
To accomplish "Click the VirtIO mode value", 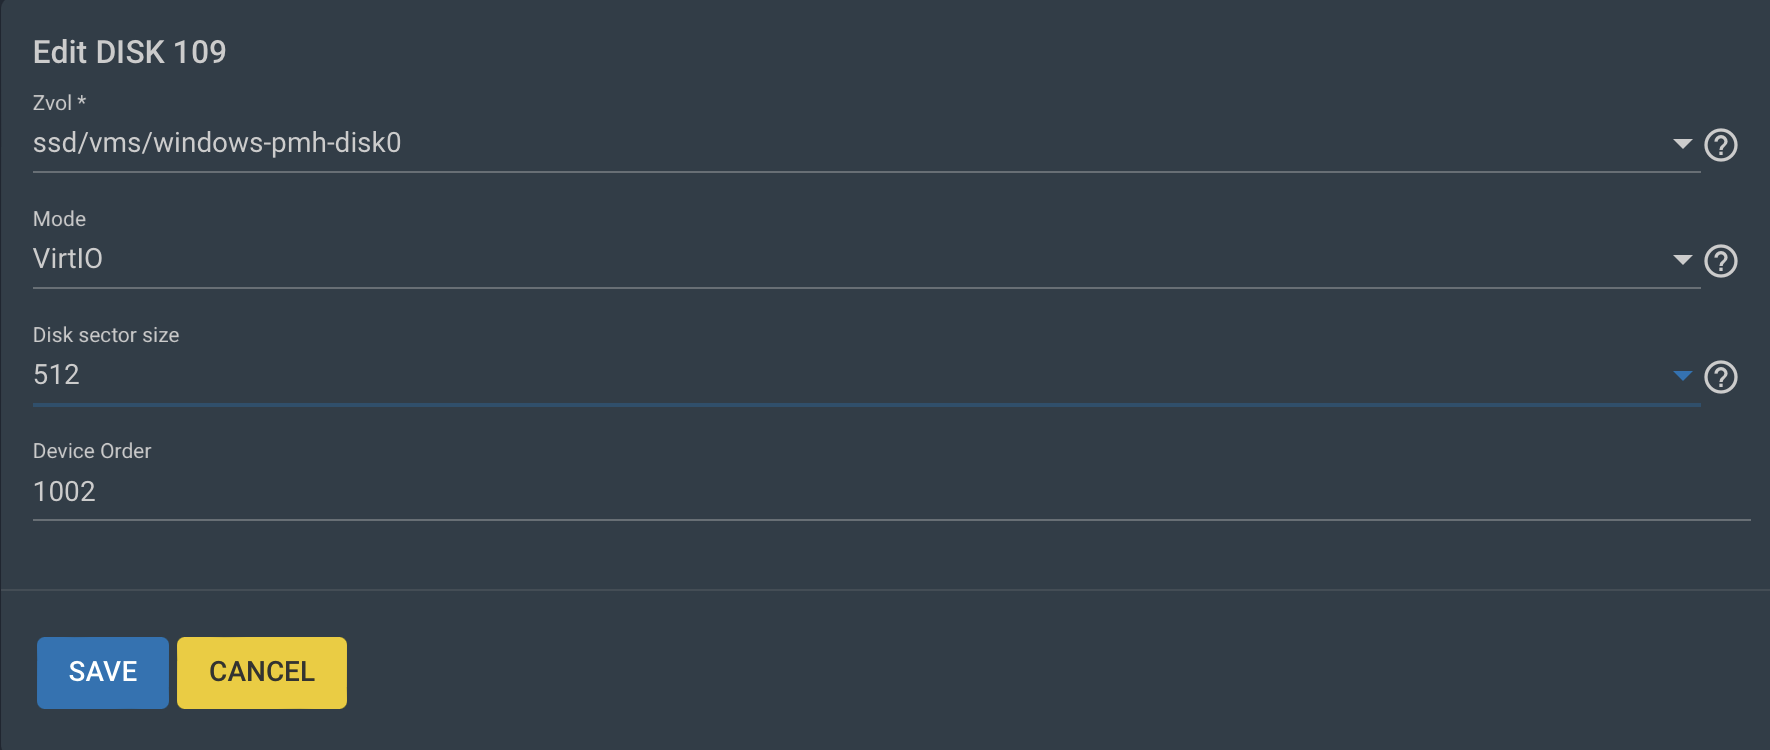I will [68, 259].
